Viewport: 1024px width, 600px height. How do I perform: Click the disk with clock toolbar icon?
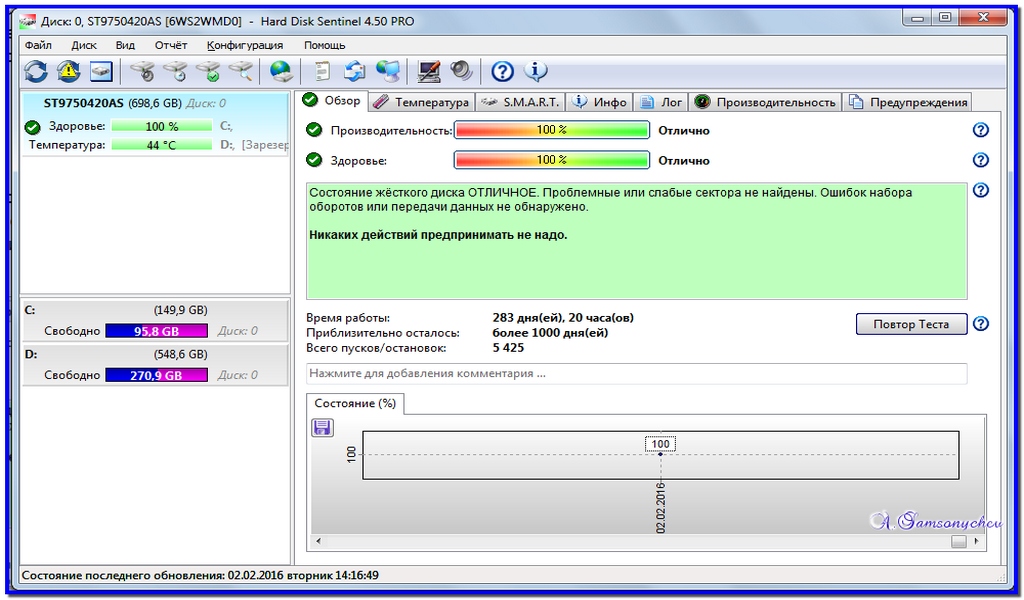coord(175,71)
